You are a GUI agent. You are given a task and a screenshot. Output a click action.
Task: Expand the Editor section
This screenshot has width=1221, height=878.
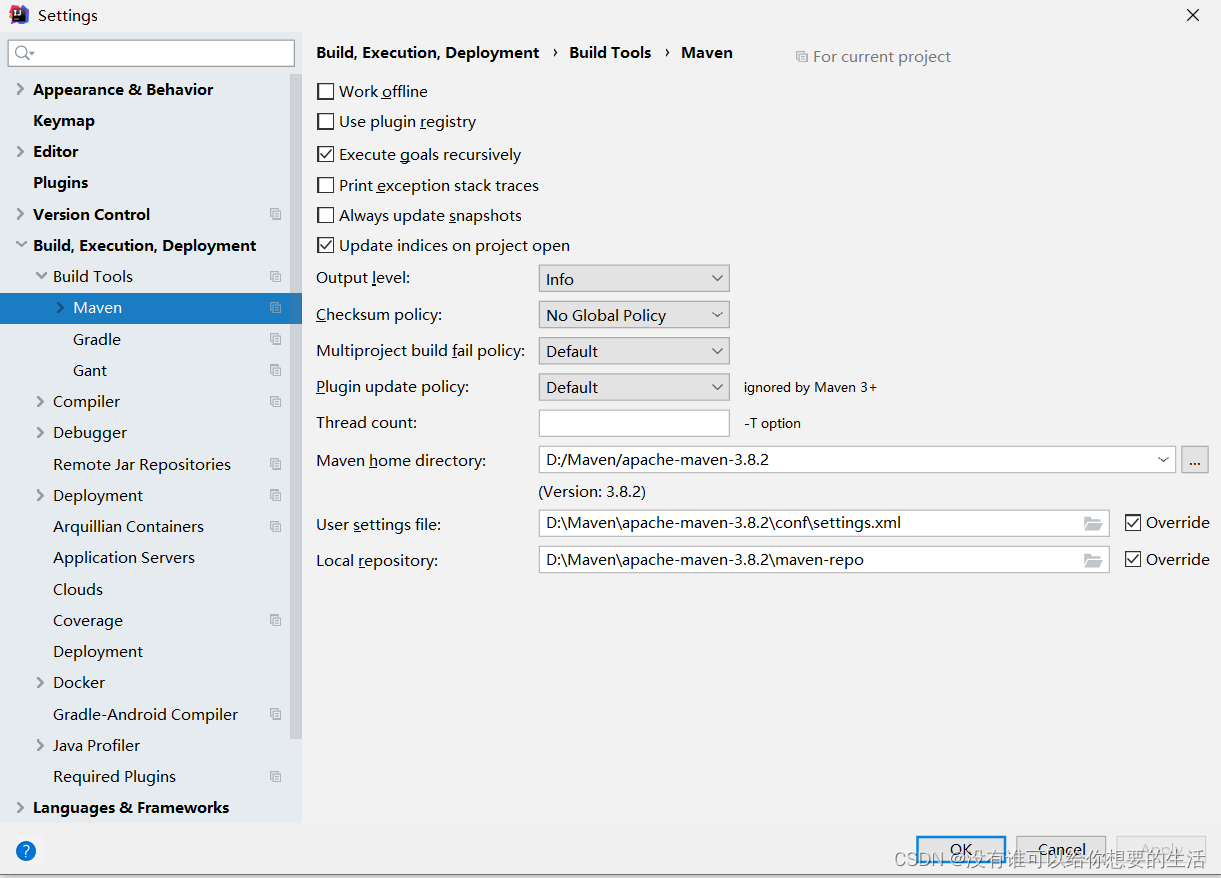(x=20, y=151)
